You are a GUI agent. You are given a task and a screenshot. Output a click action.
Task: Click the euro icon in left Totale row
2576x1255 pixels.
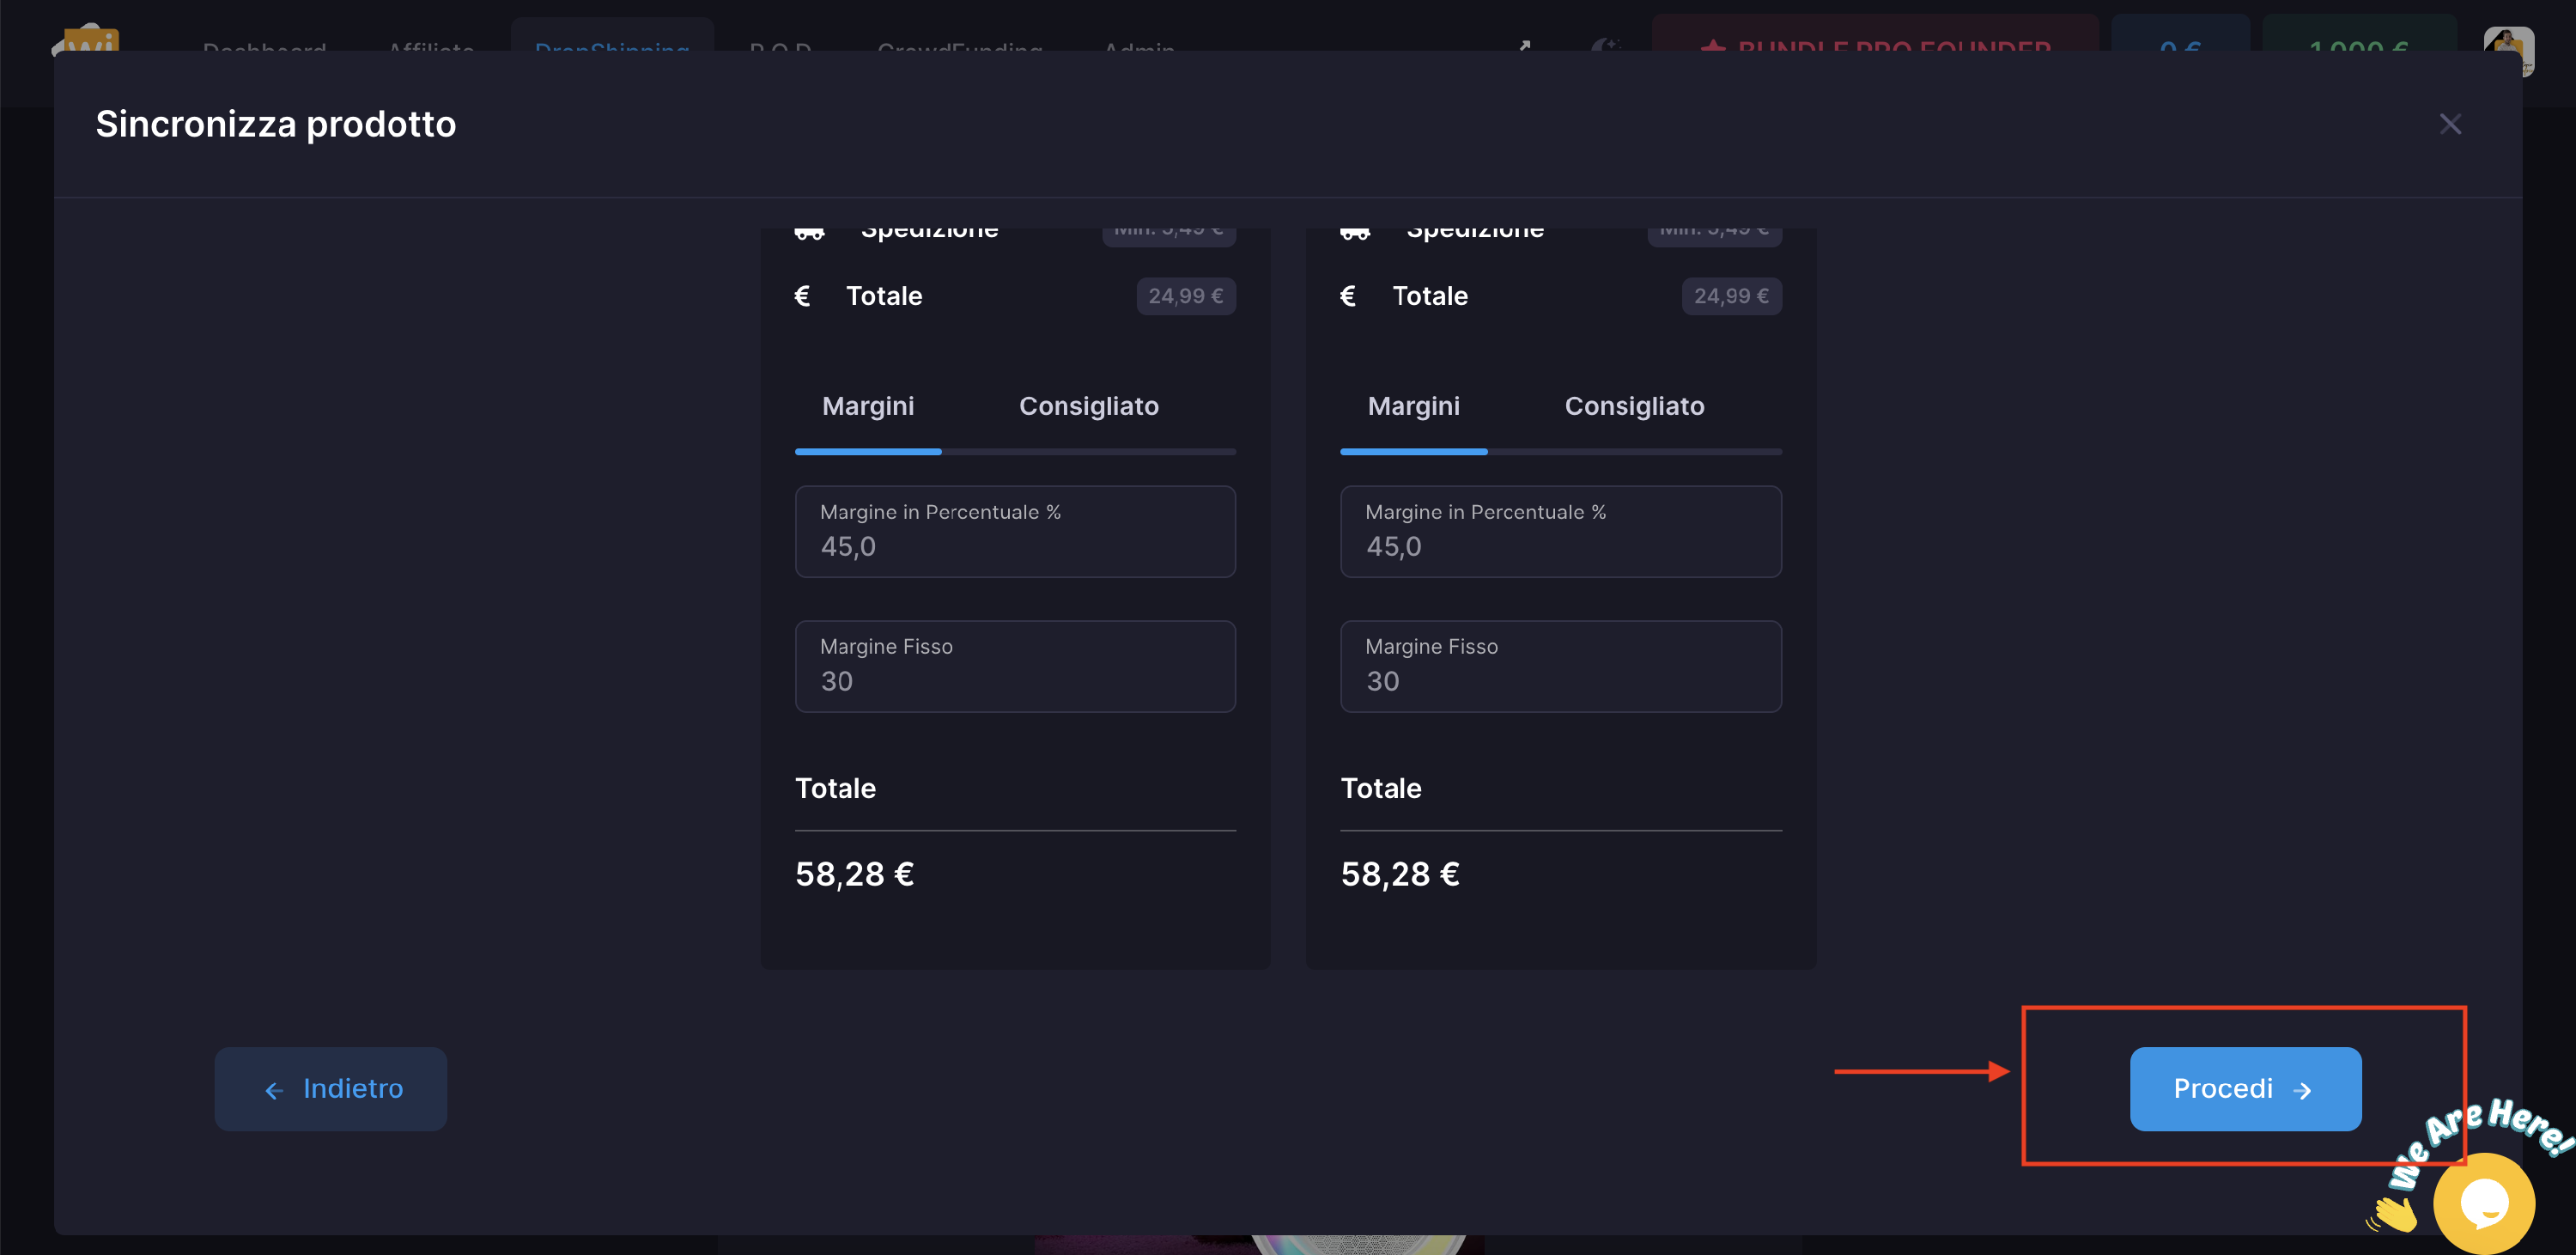pyautogui.click(x=802, y=296)
